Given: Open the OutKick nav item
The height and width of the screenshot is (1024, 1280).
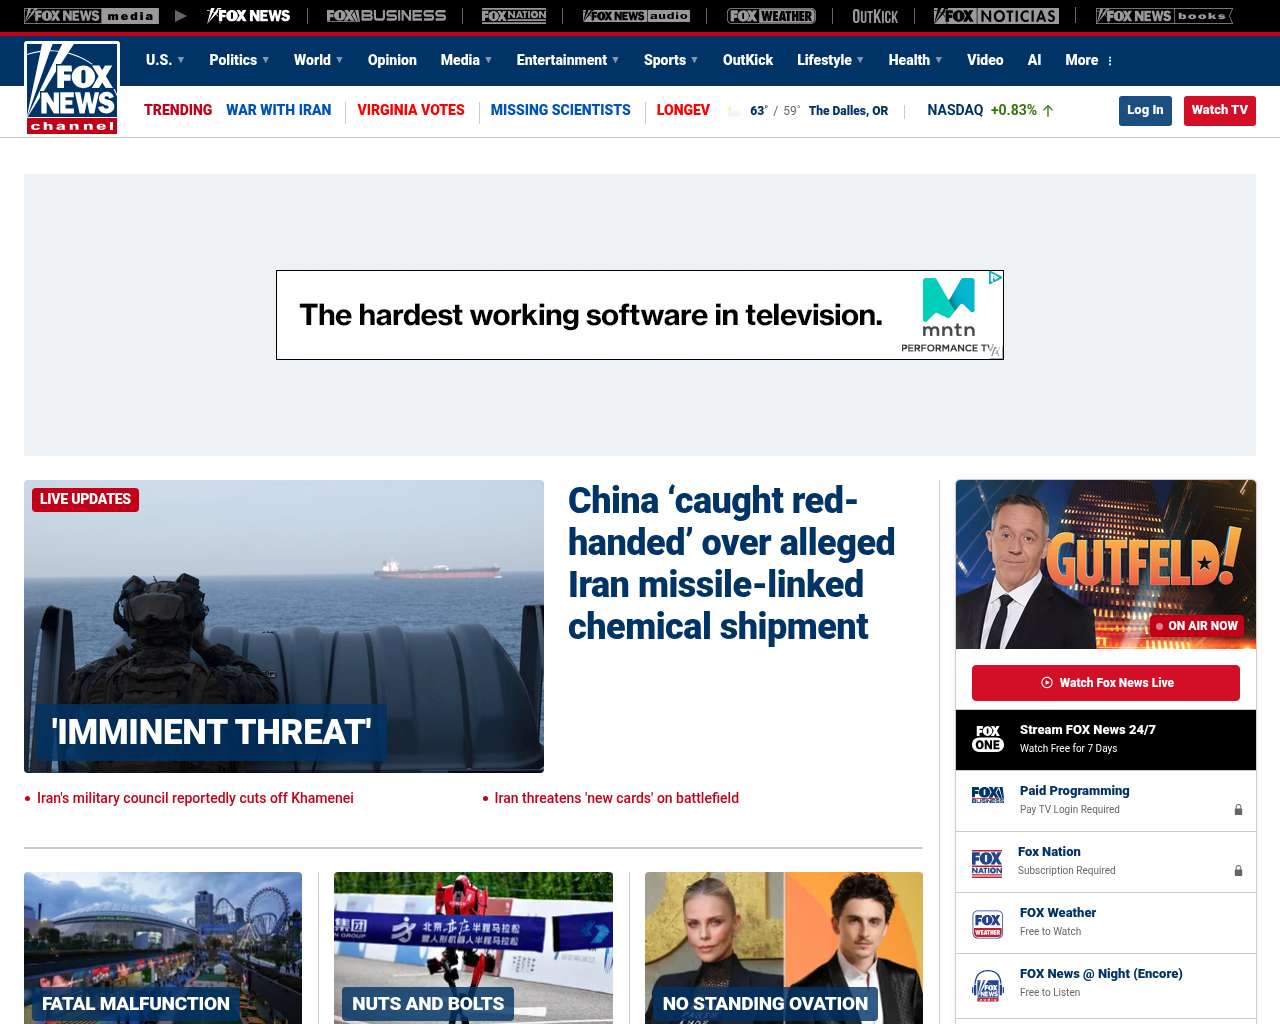Looking at the screenshot, I should 748,60.
